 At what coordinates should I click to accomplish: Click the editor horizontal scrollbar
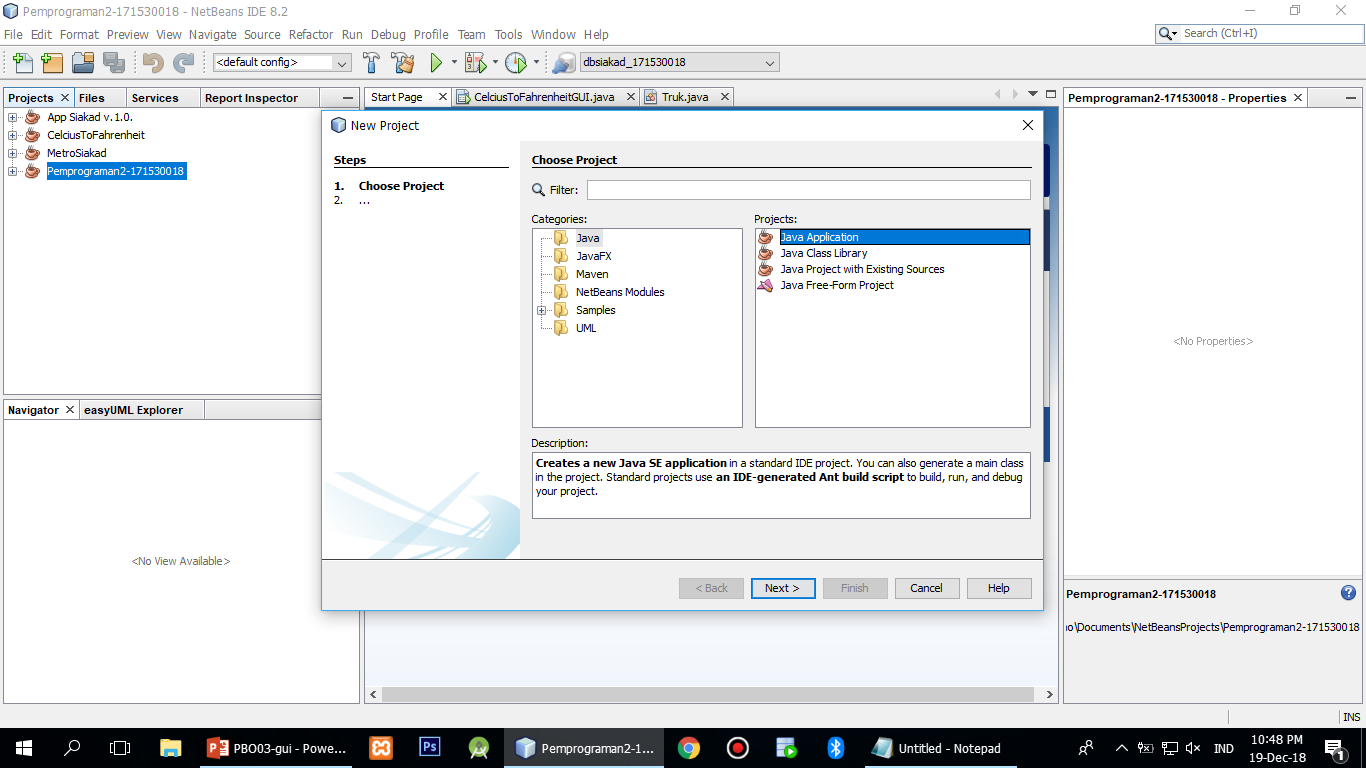(708, 694)
